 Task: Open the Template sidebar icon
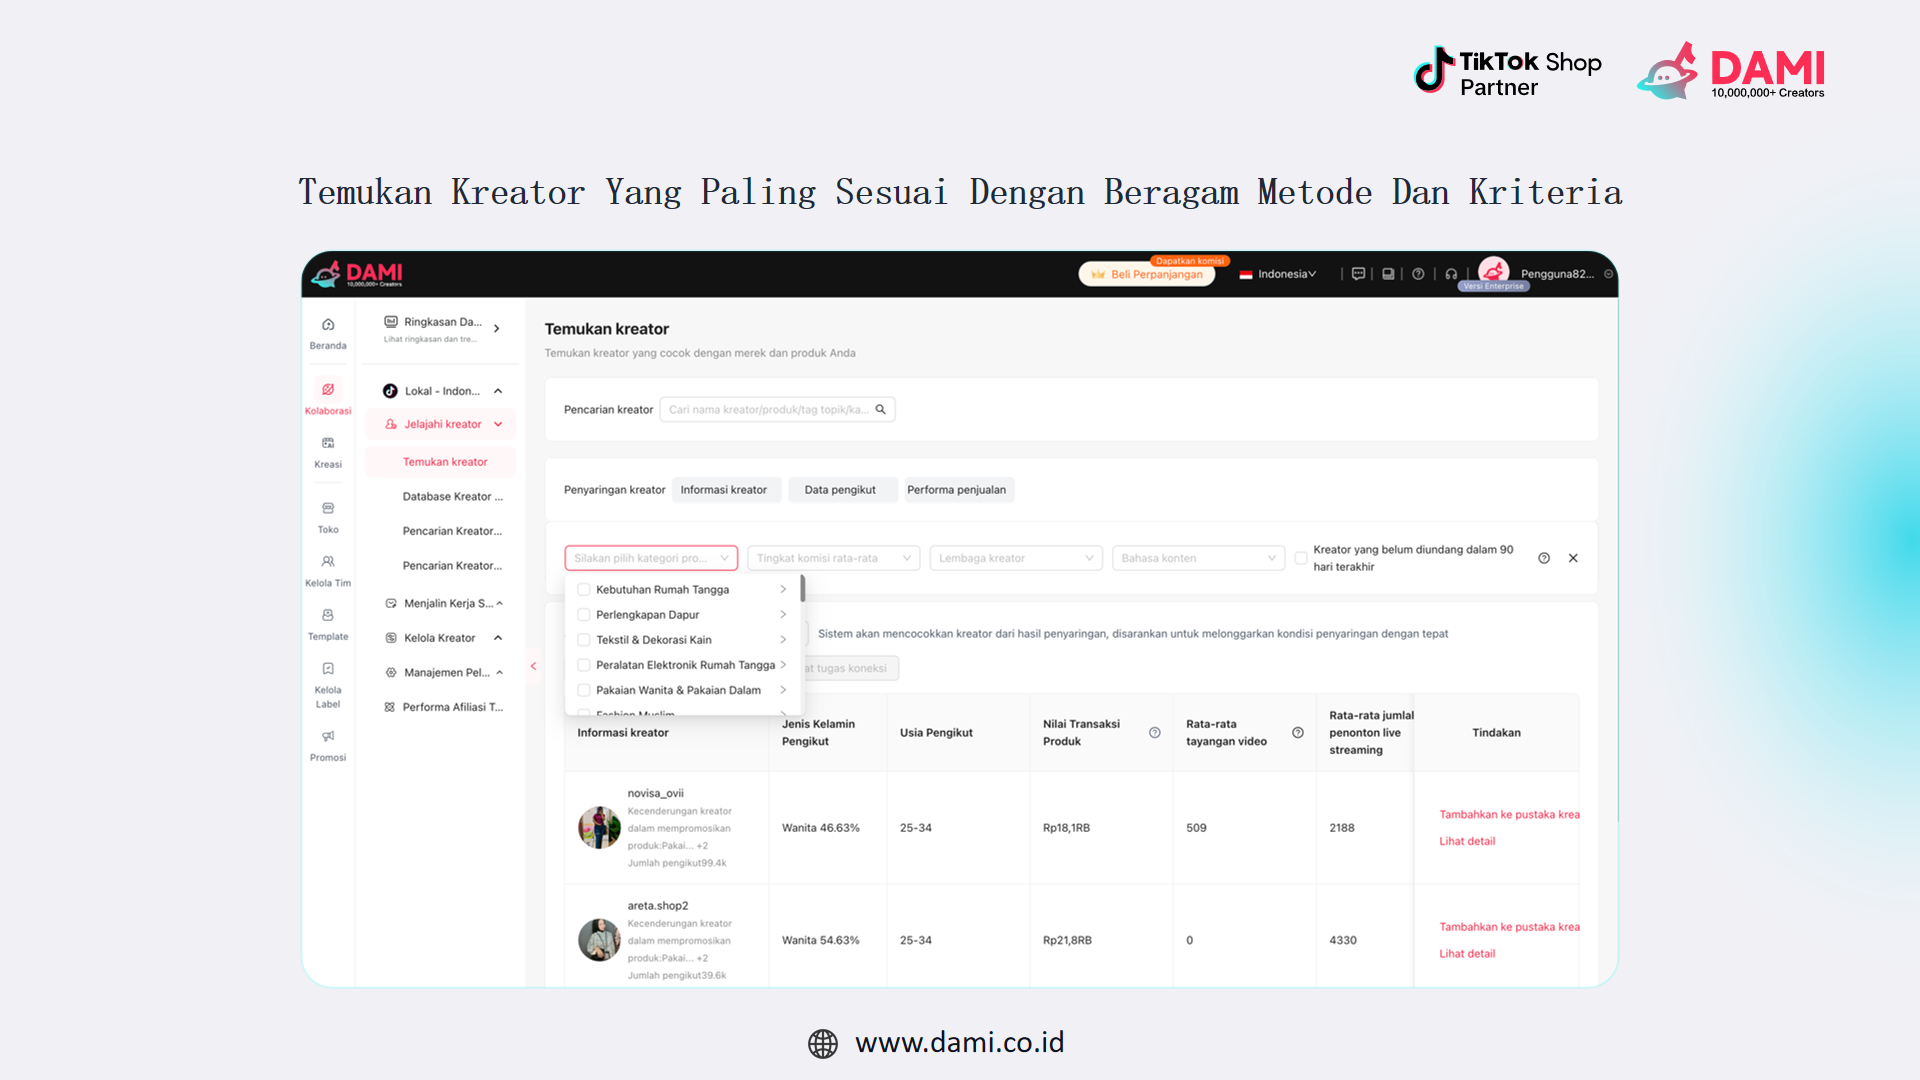pos(328,615)
